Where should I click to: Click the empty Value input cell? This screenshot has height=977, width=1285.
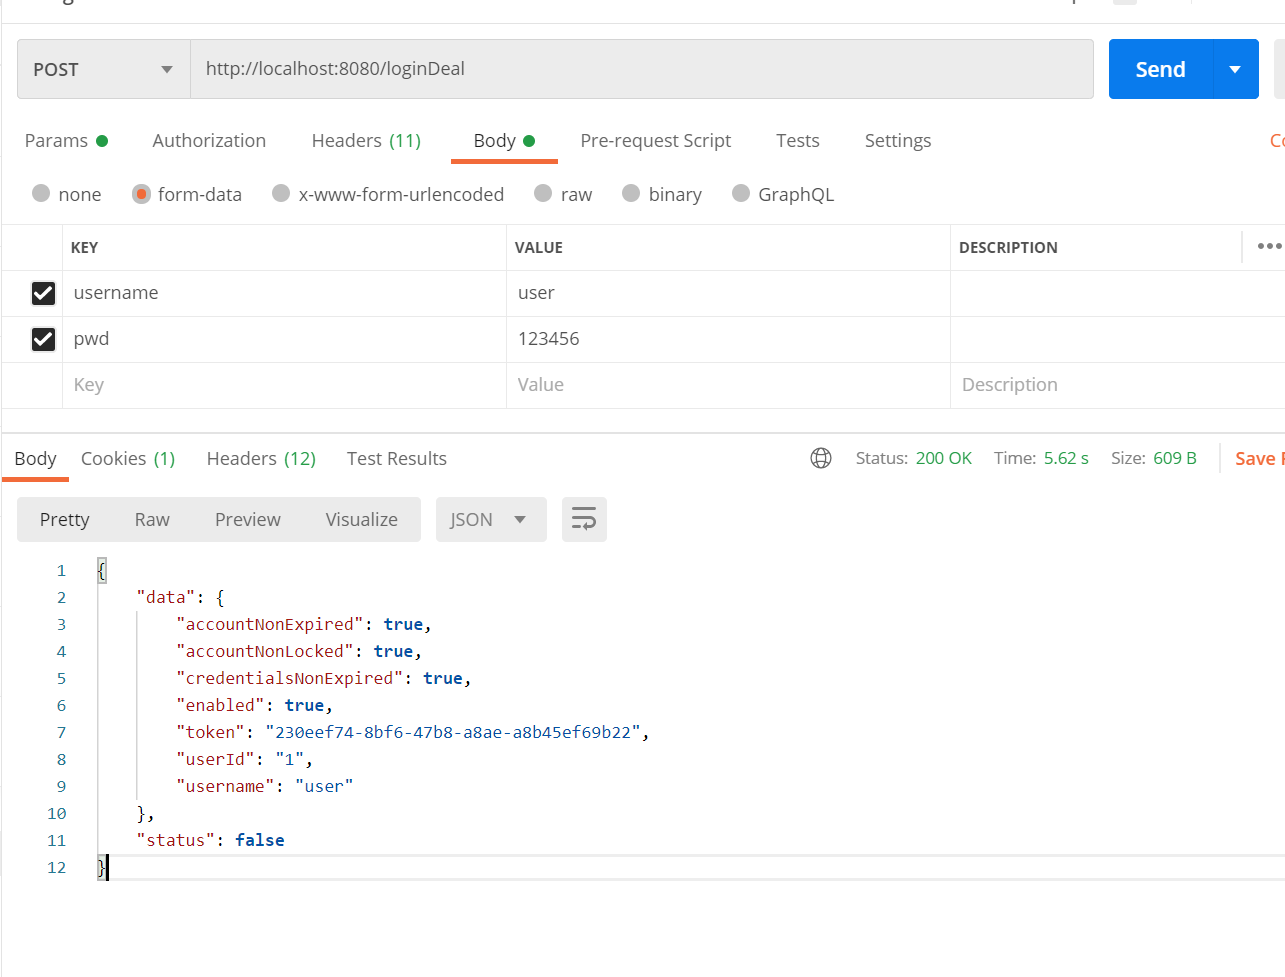728,385
